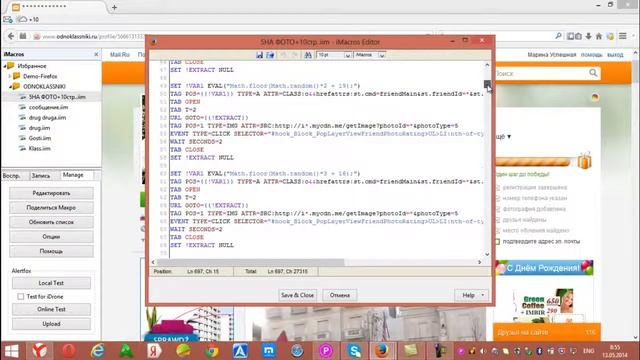Select the Gosti.iim macro file
640x360 pixels.
(x=40, y=138)
